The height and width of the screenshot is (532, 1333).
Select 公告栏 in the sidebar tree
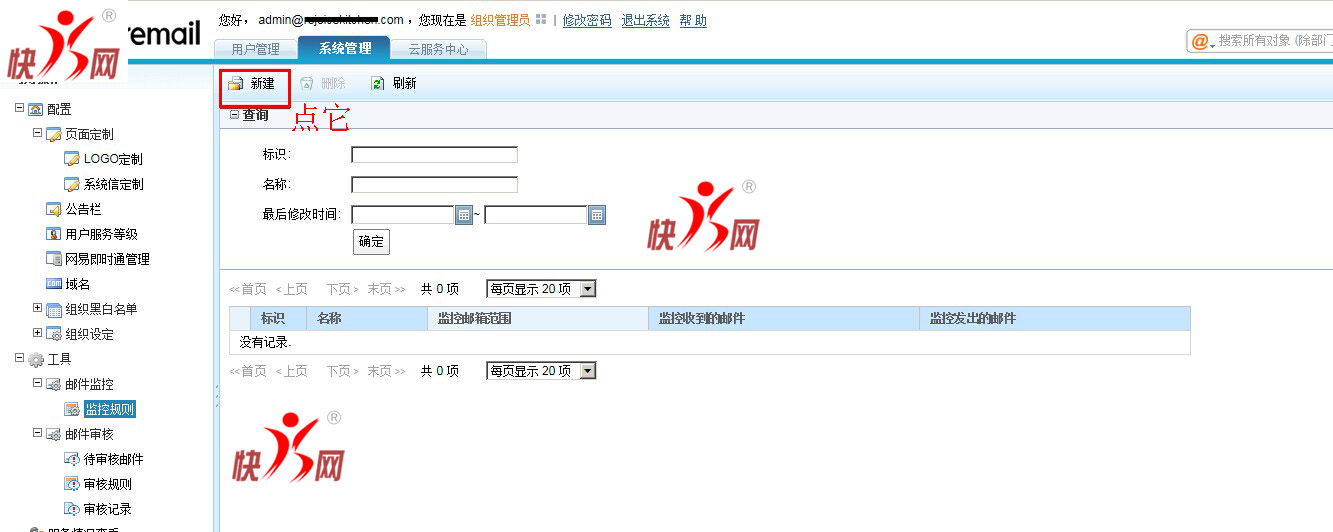coord(83,209)
